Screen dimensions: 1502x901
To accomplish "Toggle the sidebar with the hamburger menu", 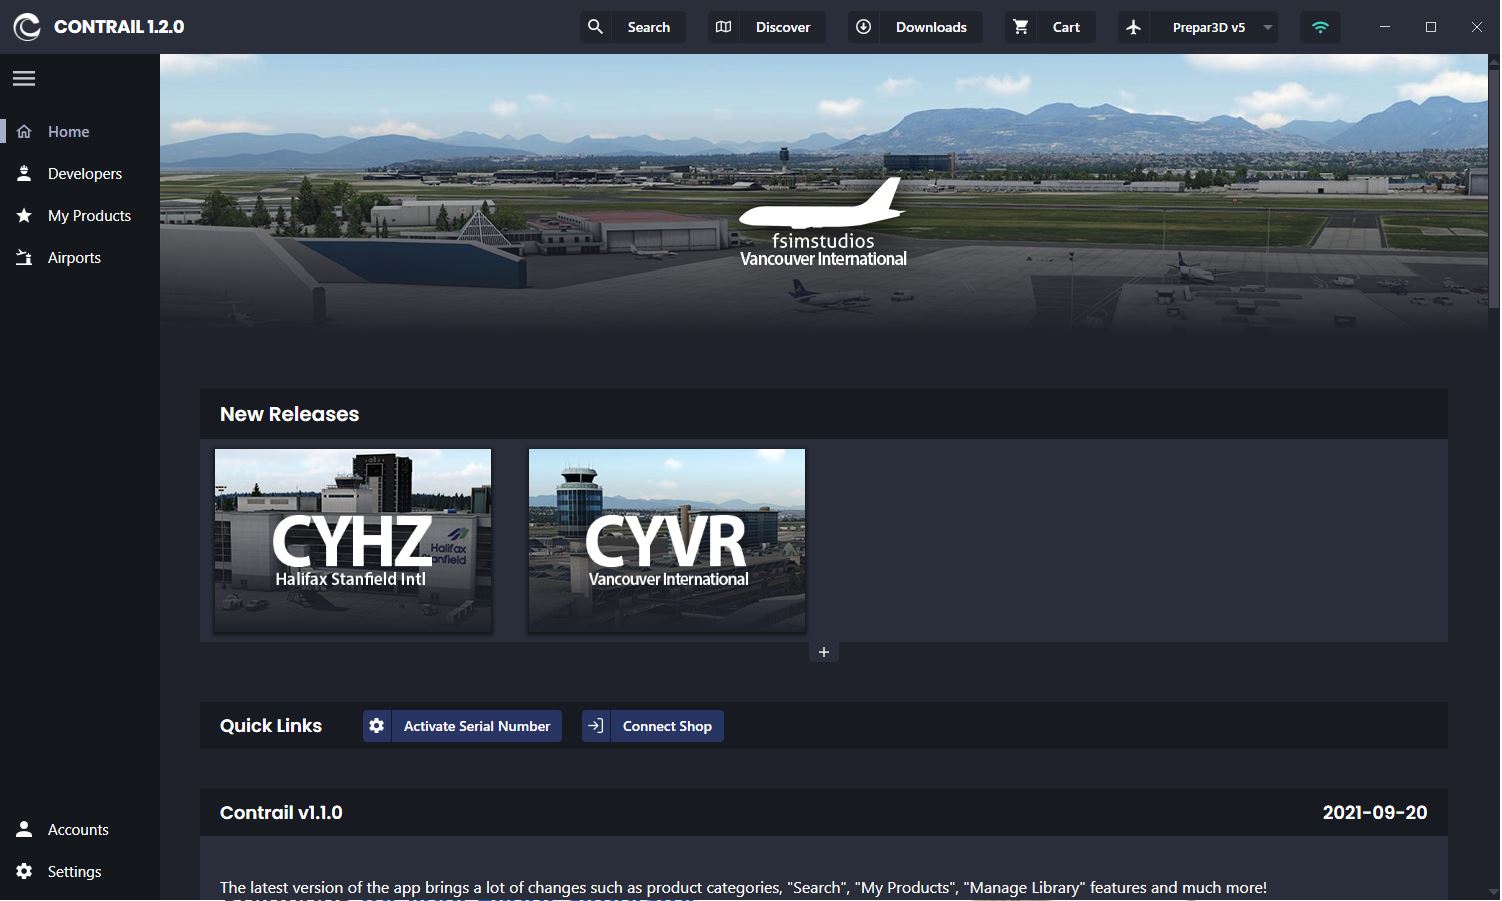I will 24,78.
